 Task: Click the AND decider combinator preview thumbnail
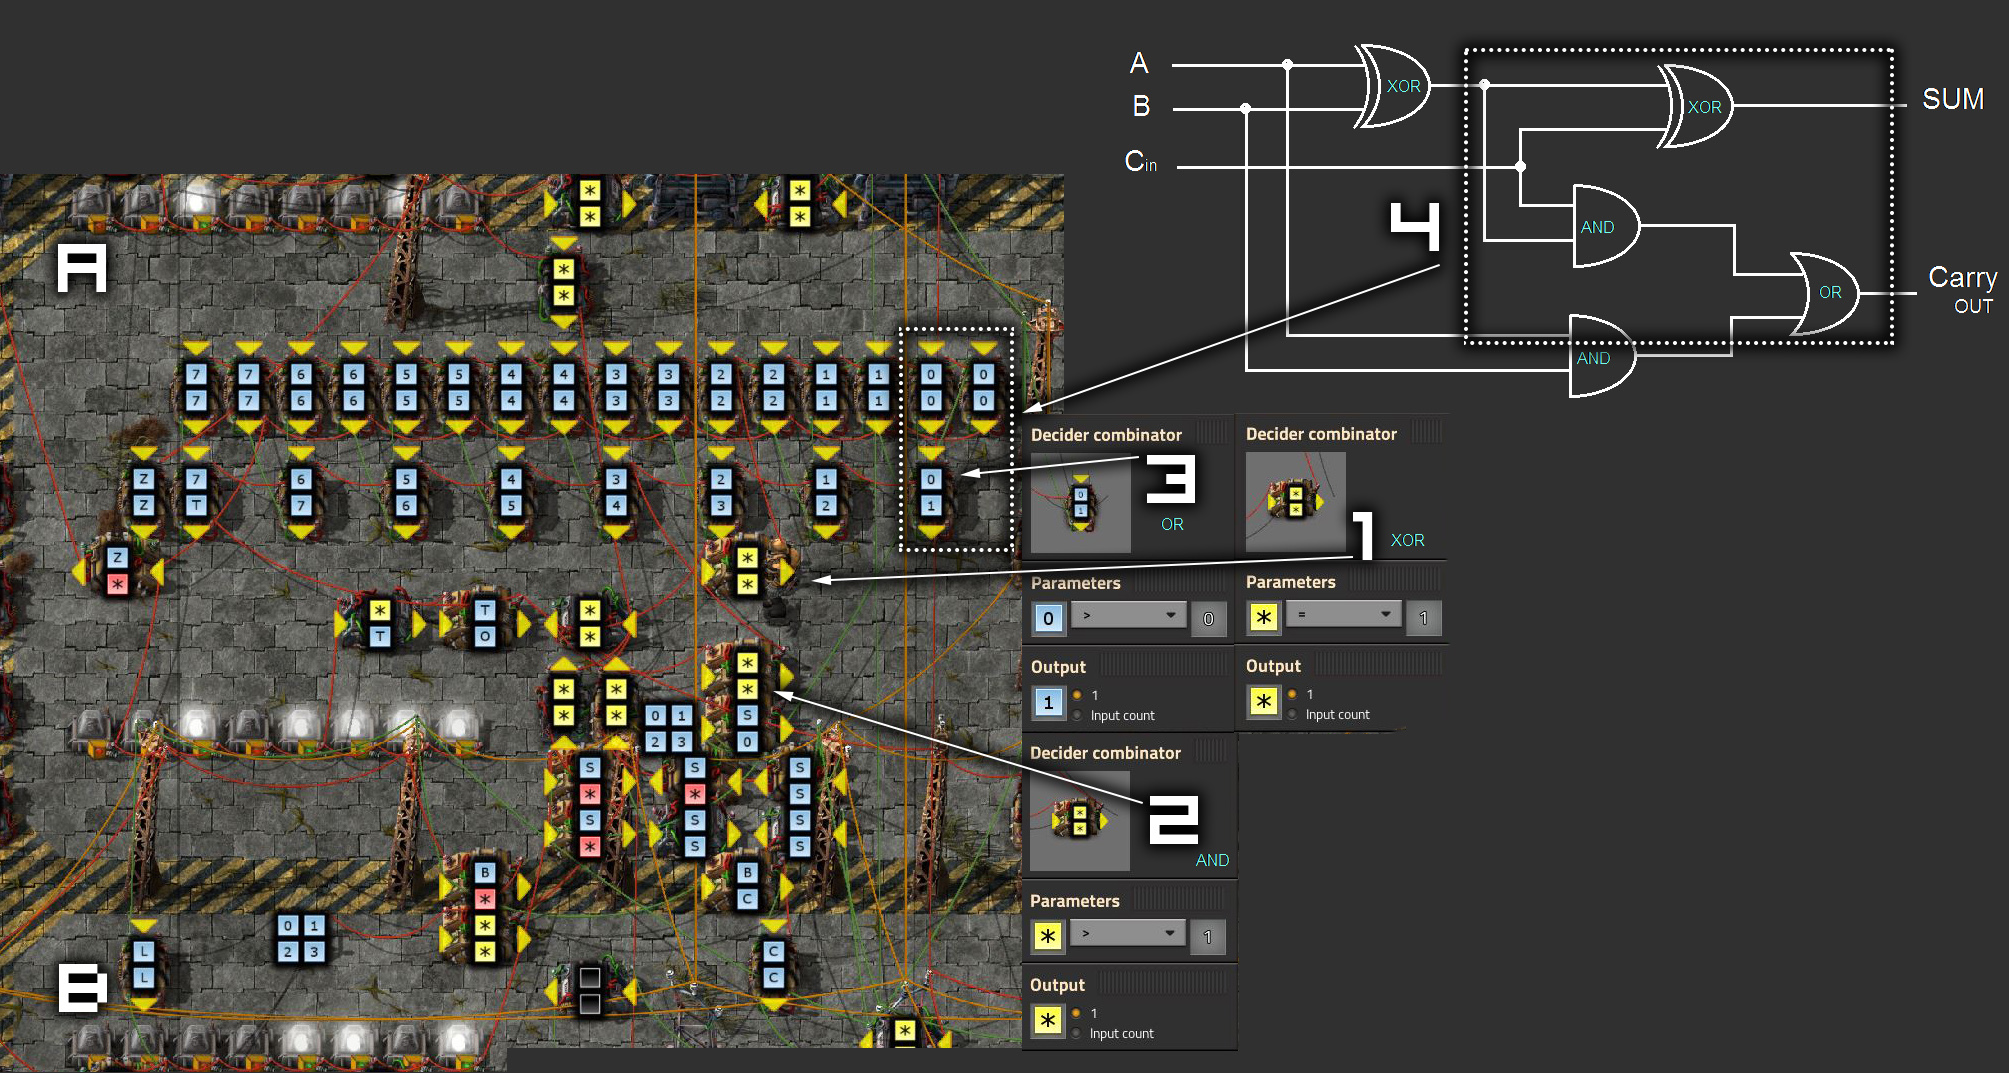(1079, 821)
